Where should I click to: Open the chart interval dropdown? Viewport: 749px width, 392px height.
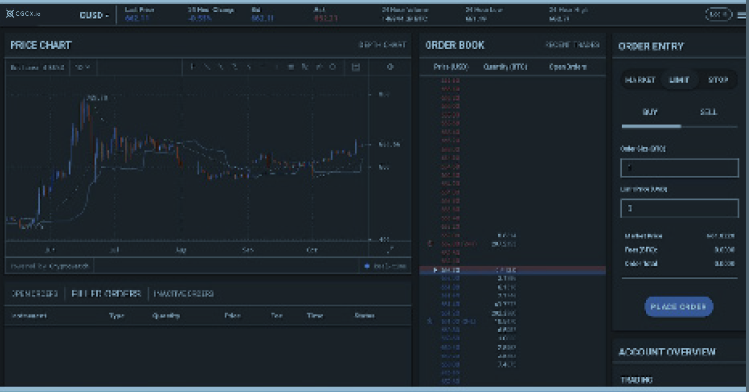[x=83, y=67]
